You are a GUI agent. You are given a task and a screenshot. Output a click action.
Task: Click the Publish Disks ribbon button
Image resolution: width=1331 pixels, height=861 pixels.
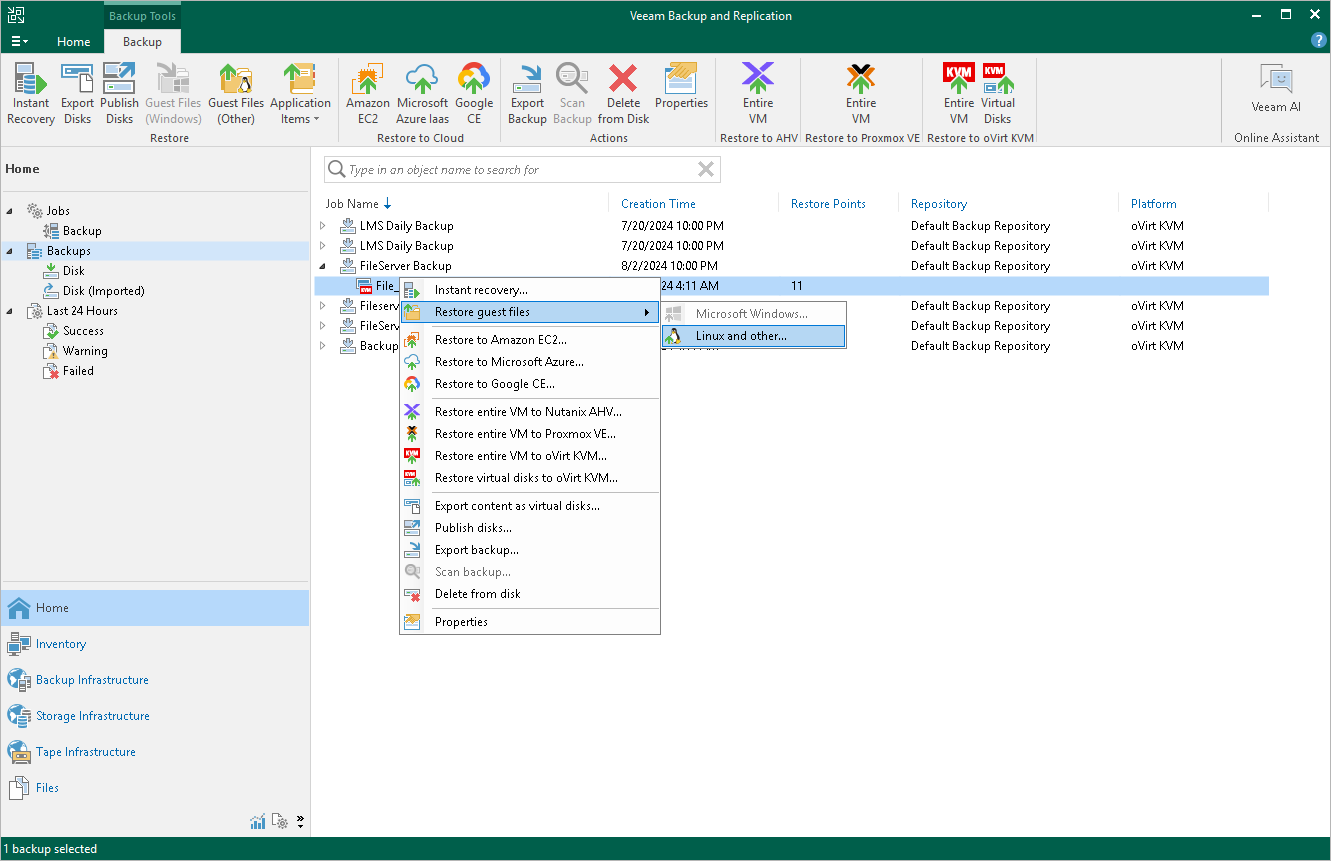coord(119,94)
